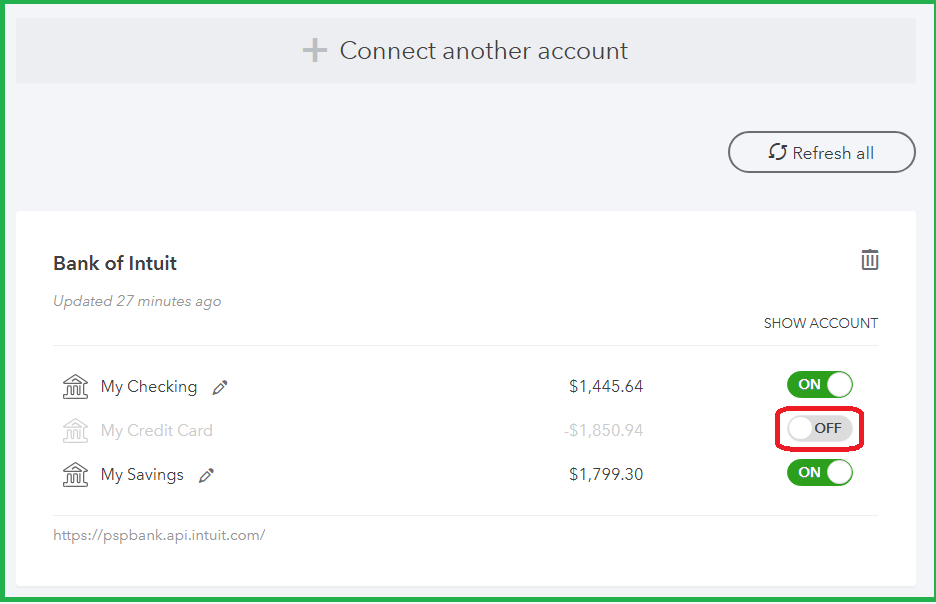Click the bank icon beside My Checking
The image size is (936, 604).
[75, 386]
